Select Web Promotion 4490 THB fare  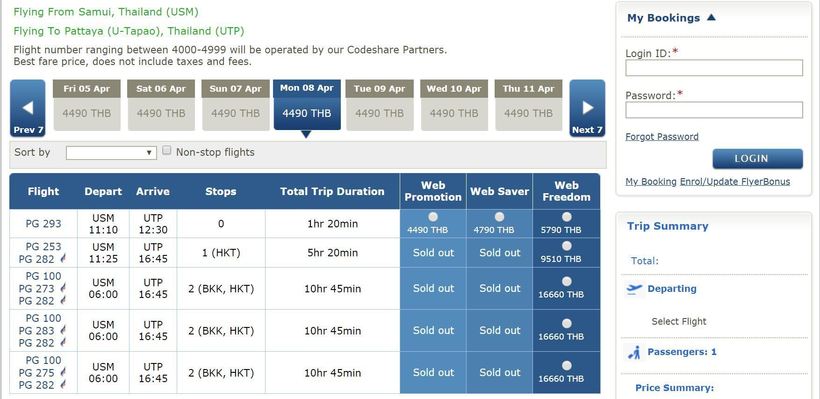[x=433, y=217]
